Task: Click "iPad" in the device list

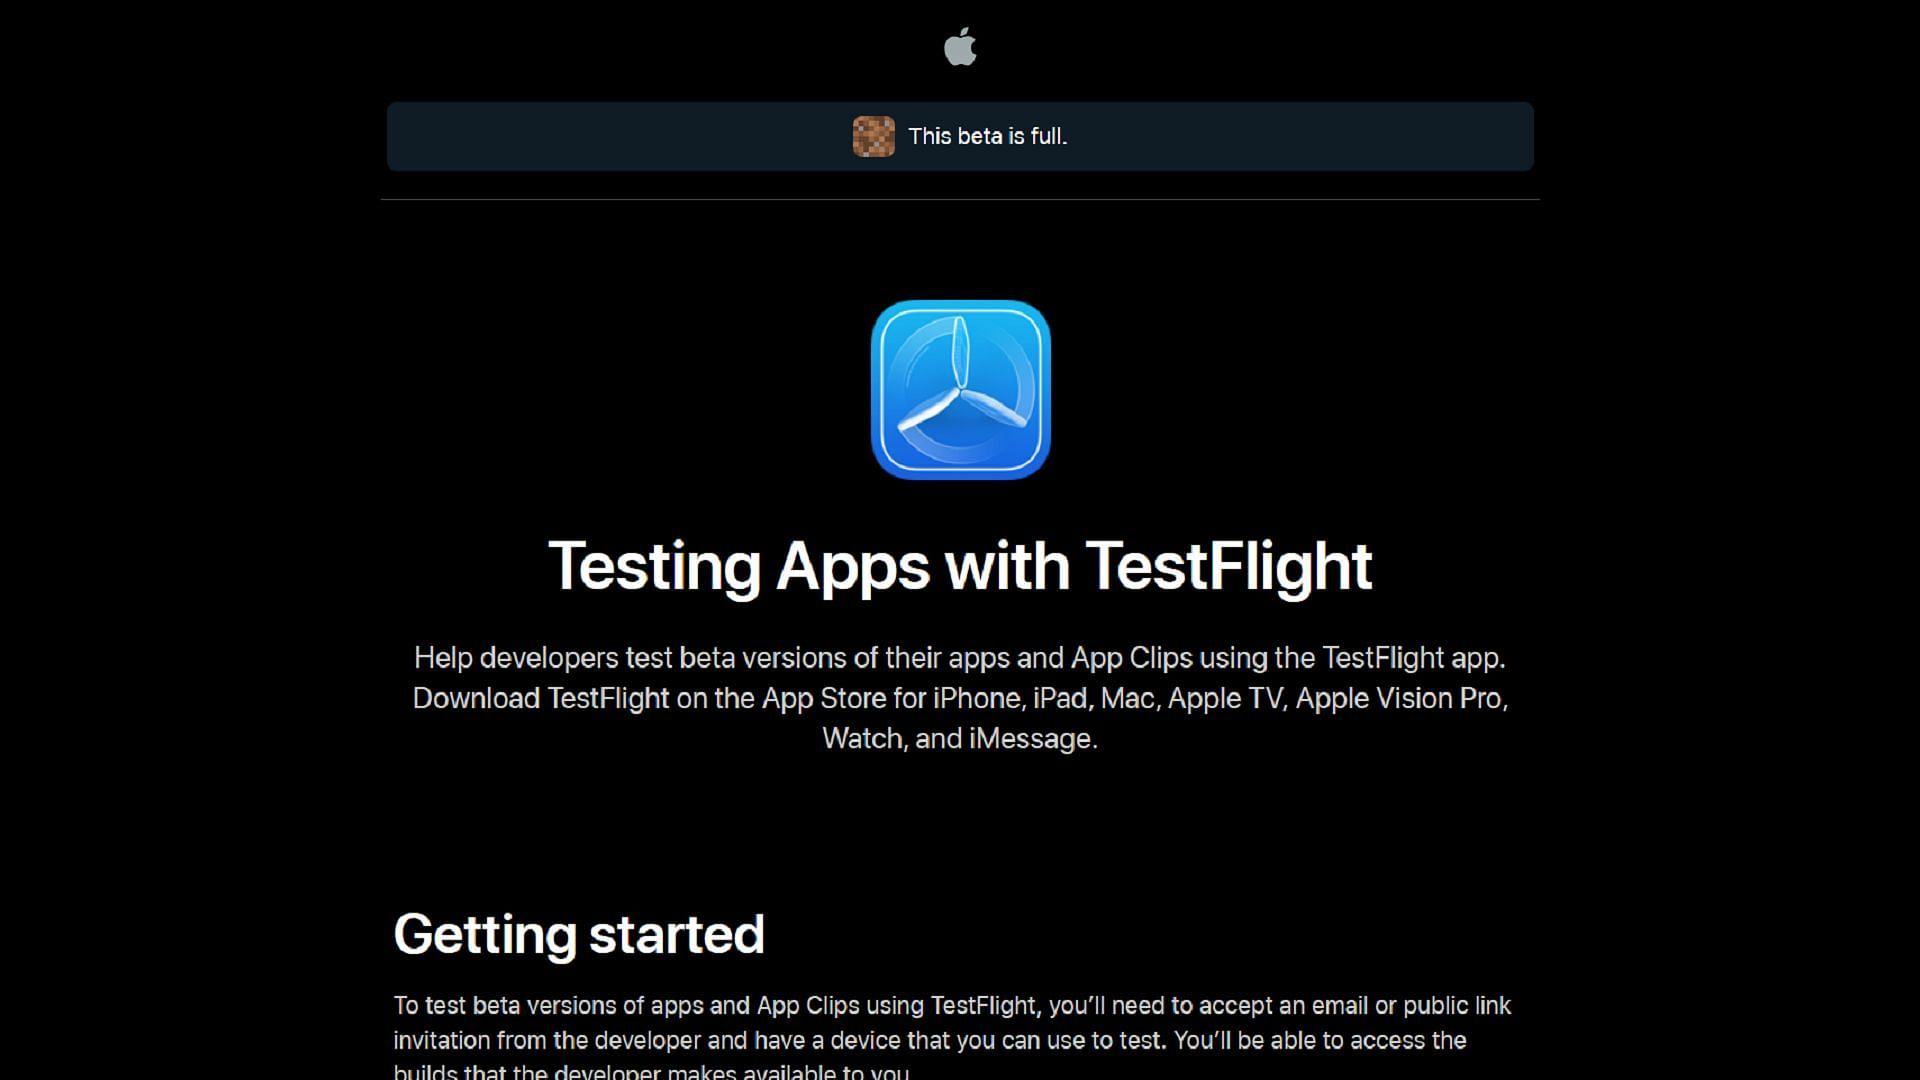Action: pyautogui.click(x=1060, y=698)
